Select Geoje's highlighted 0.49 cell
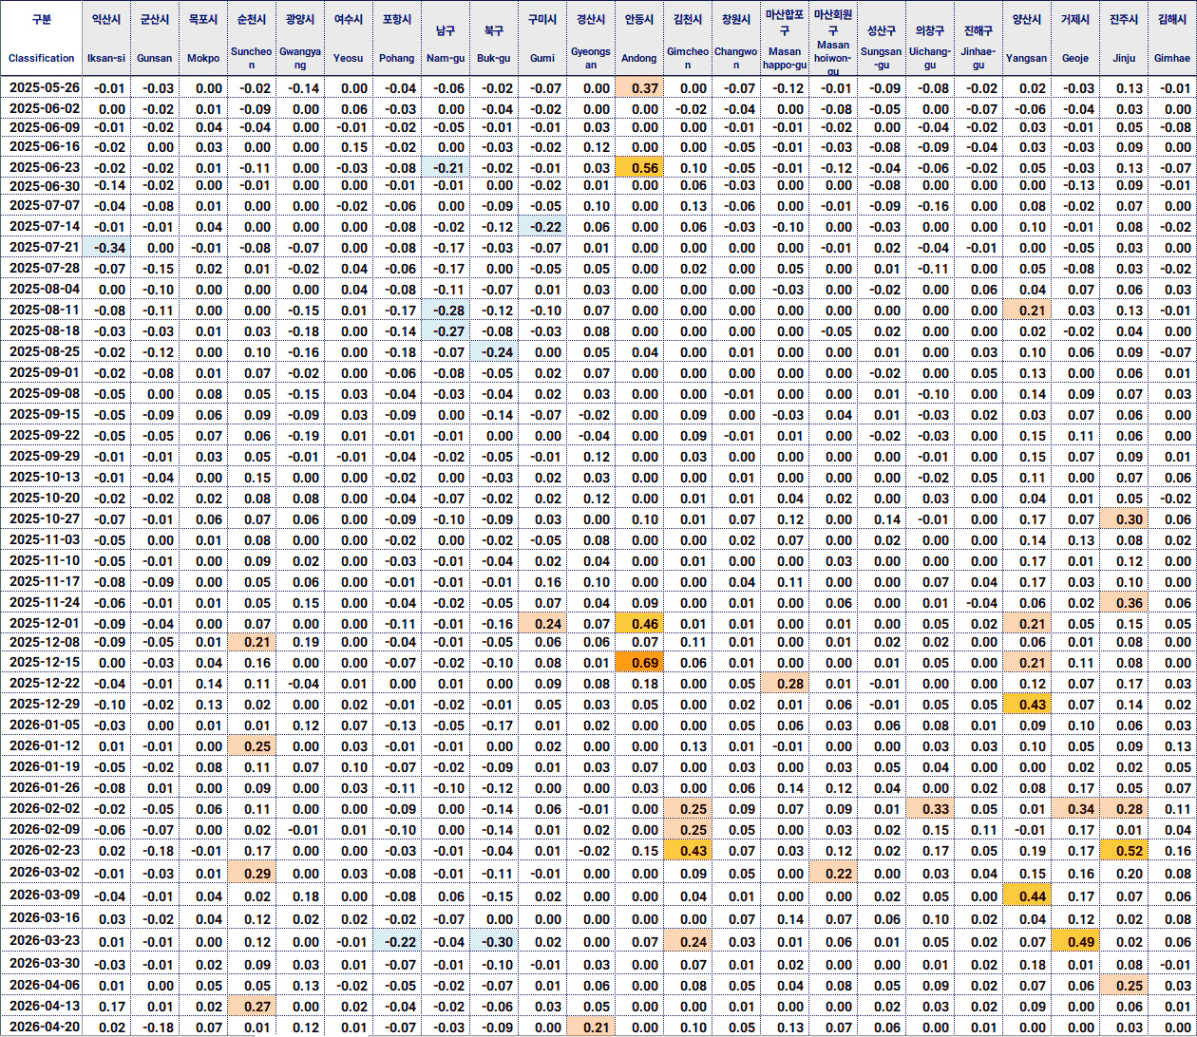 (1076, 941)
